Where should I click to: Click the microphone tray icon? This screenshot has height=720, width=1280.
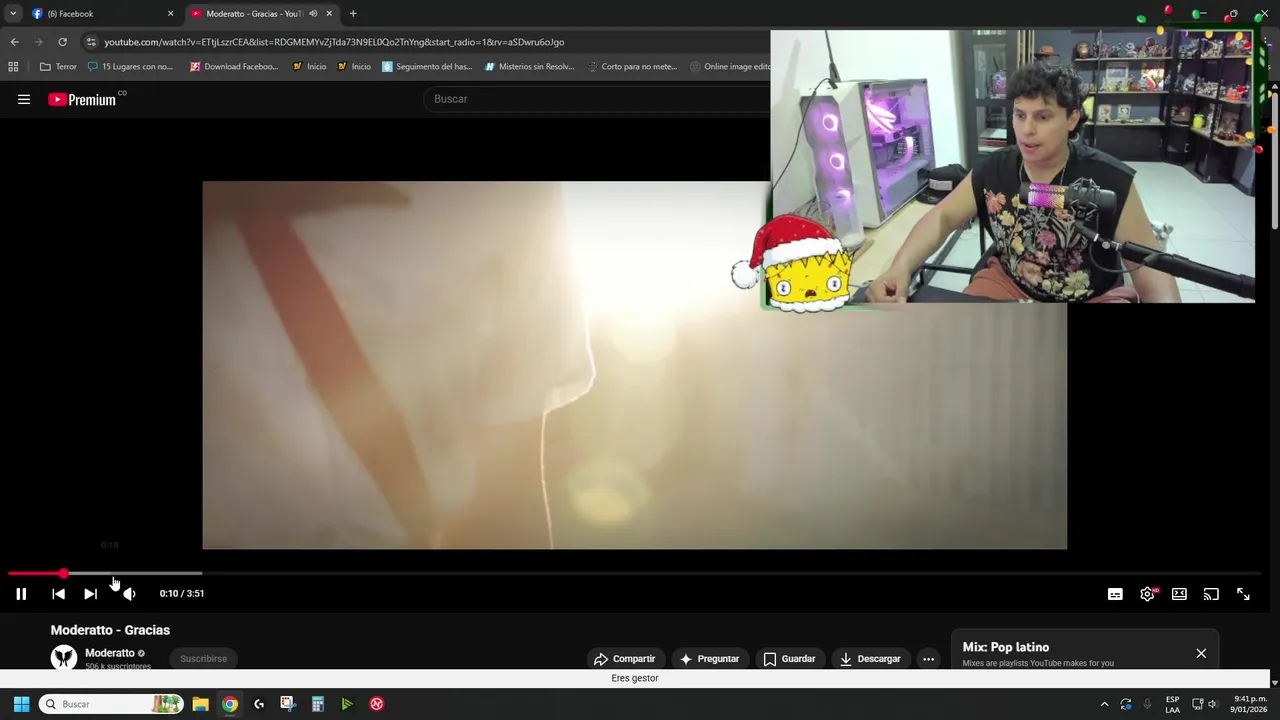[1147, 704]
